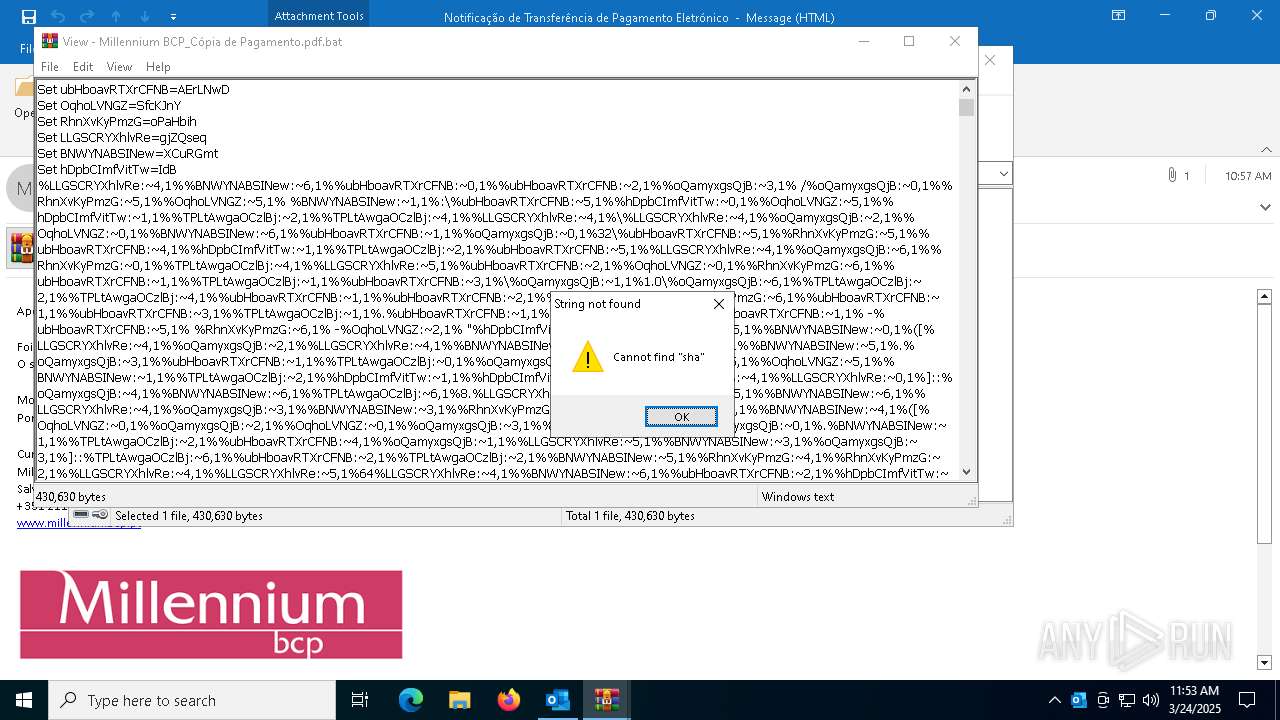Open the View menu in the viewer window
1280x720 pixels.
point(119,67)
